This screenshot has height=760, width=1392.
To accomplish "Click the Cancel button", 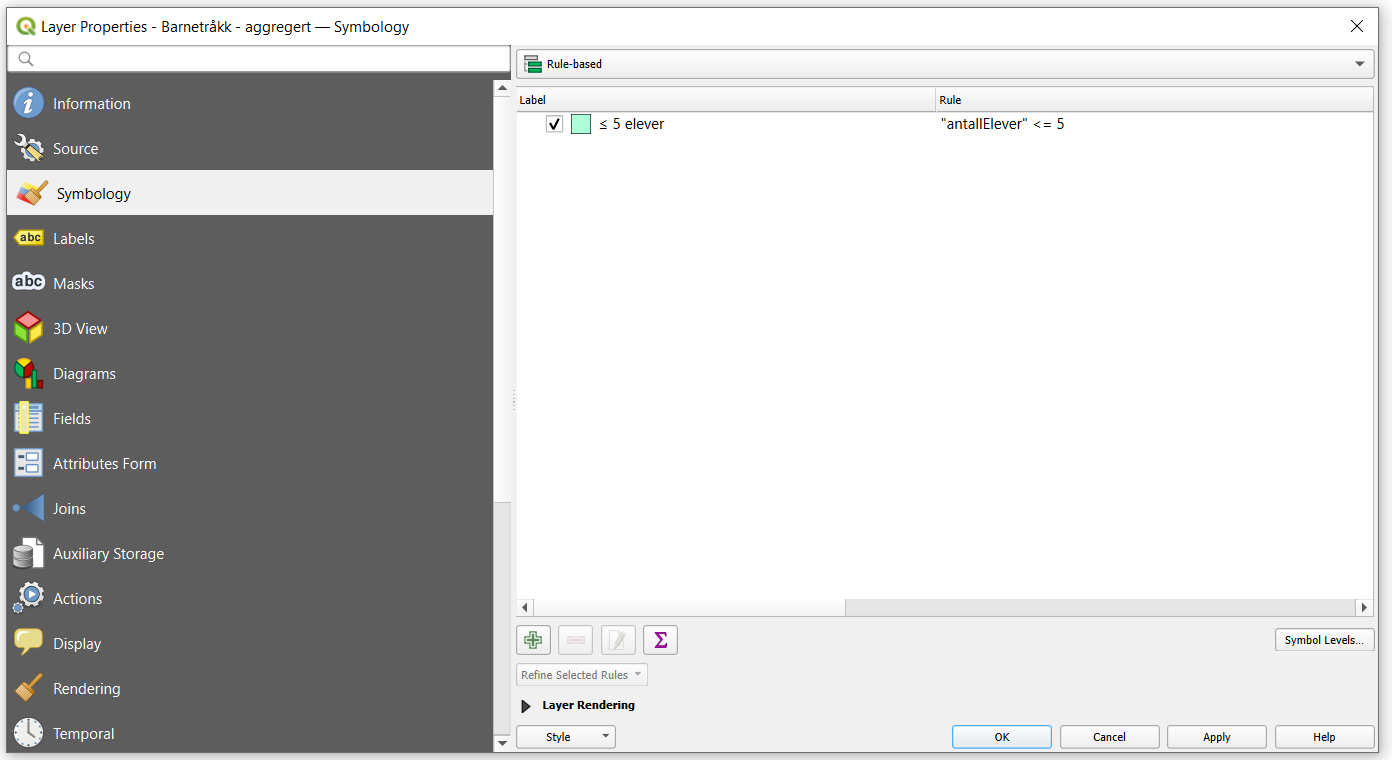I will click(1109, 737).
